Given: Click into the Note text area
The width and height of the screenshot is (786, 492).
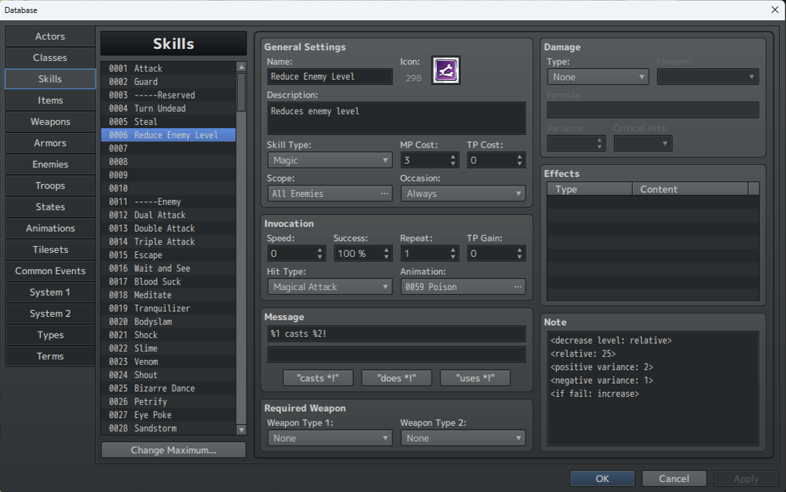Looking at the screenshot, I should [x=653, y=388].
